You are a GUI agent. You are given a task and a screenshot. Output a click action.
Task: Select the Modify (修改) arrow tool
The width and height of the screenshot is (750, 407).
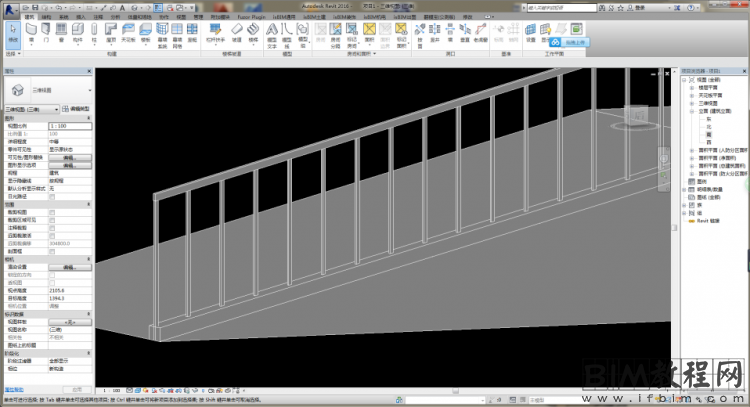pyautogui.click(x=13, y=33)
